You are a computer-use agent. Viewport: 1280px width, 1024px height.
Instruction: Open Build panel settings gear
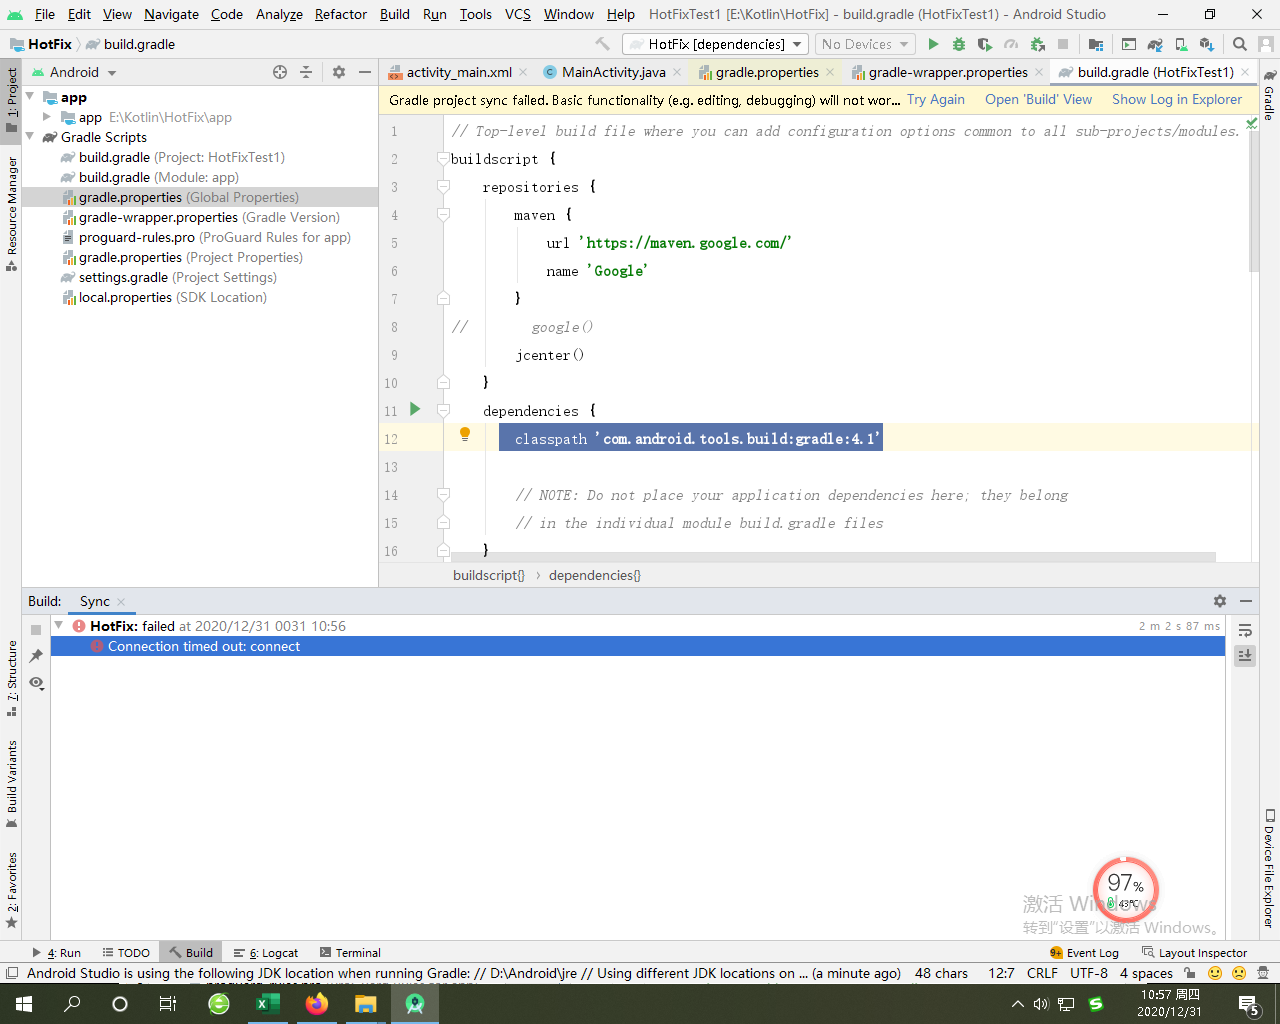point(1220,601)
